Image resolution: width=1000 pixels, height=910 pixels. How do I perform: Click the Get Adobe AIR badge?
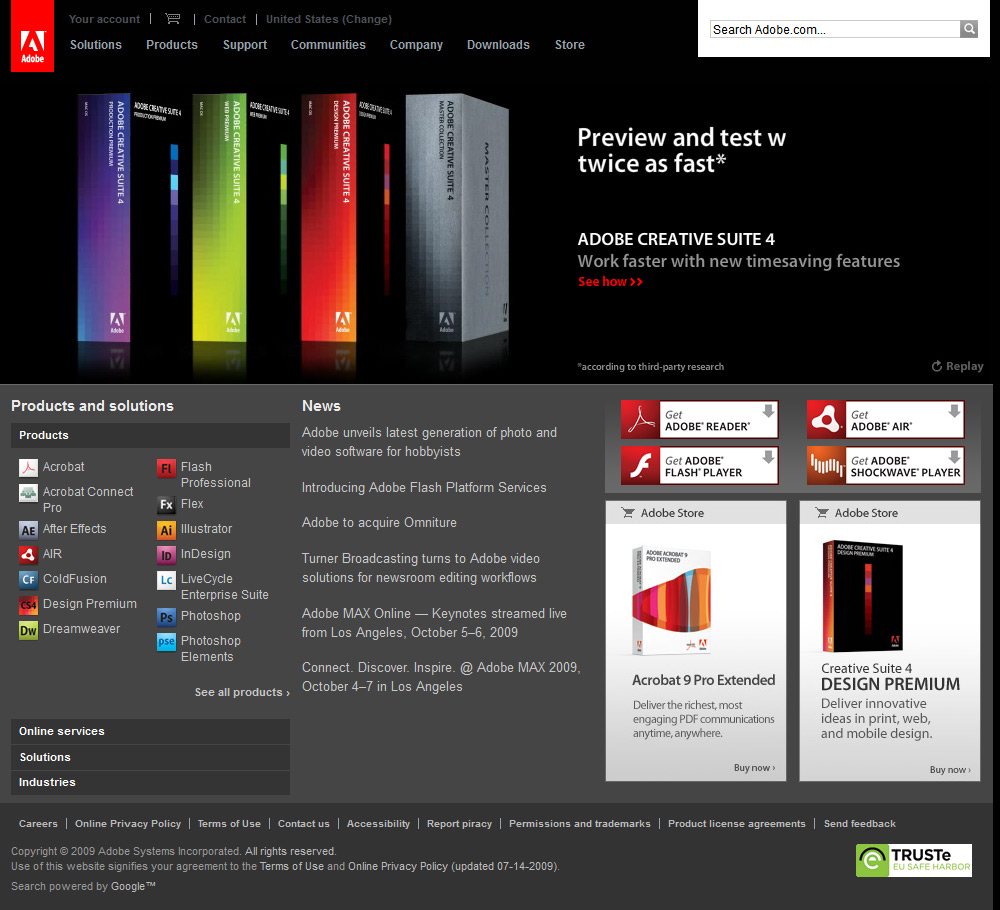click(885, 420)
